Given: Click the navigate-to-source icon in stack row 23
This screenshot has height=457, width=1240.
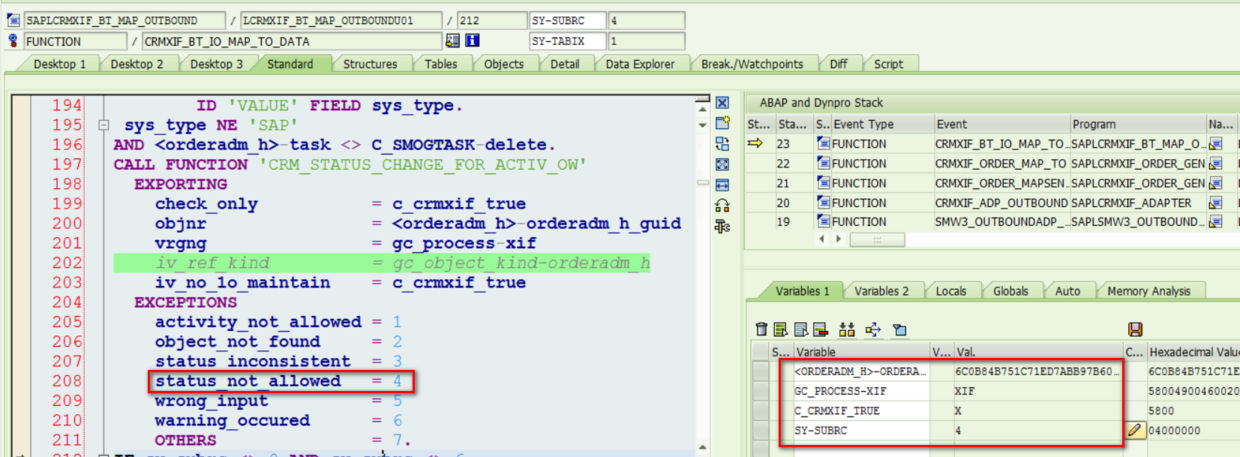Looking at the screenshot, I should [x=1216, y=144].
